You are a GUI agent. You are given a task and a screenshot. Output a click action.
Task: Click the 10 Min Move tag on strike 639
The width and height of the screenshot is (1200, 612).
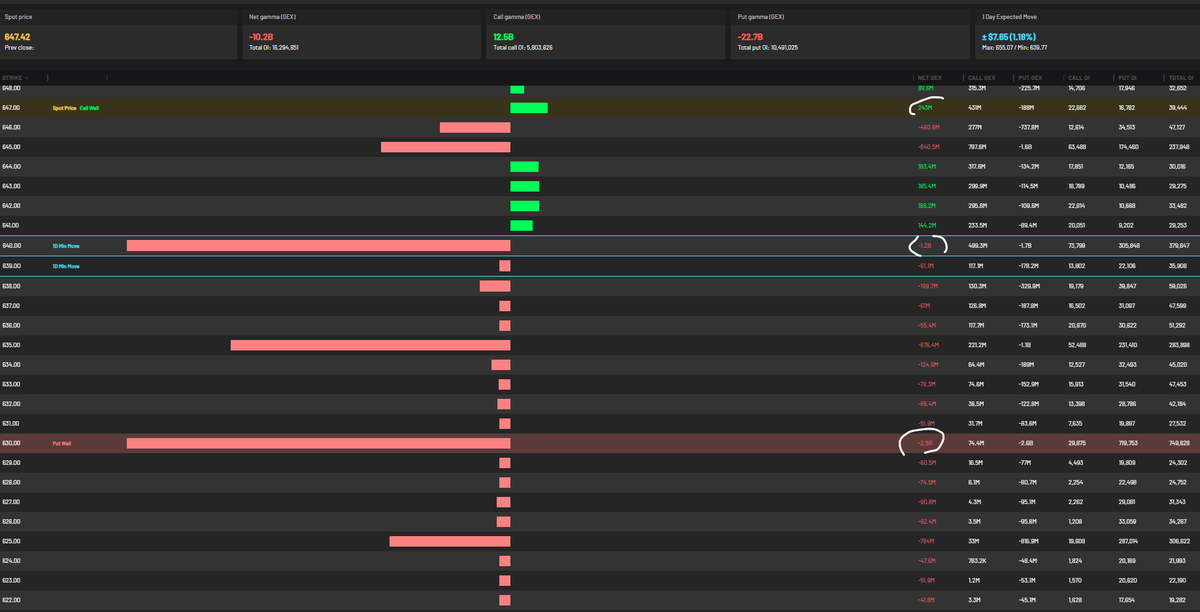(66, 265)
